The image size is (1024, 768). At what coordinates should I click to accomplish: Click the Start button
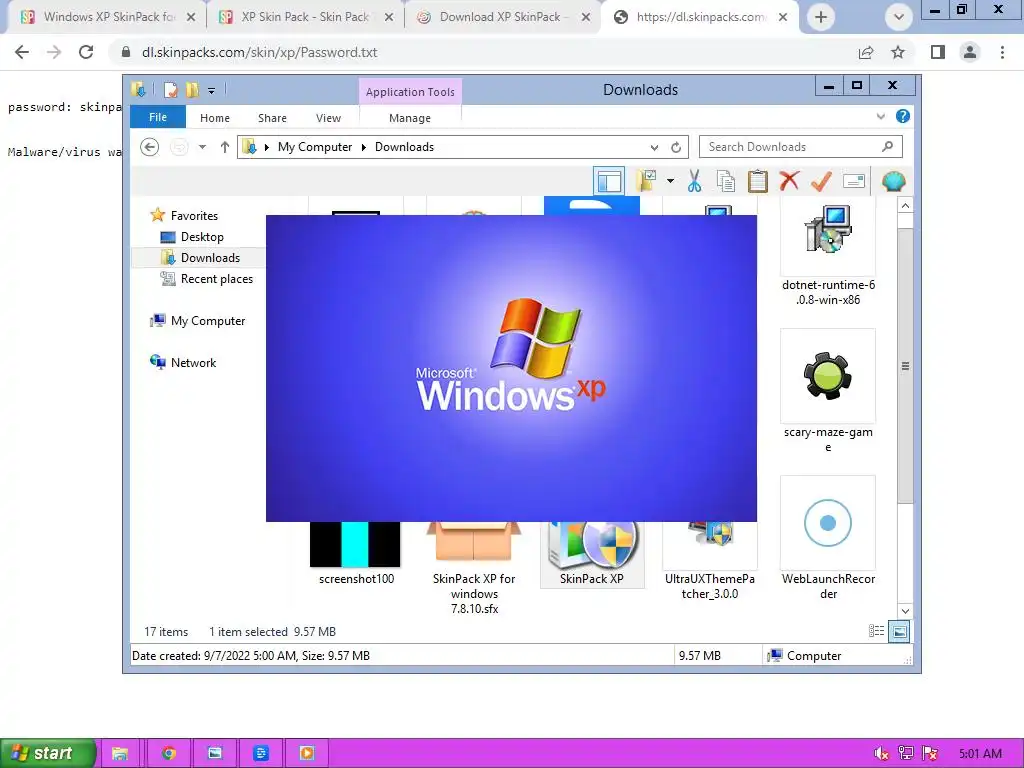pyautogui.click(x=48, y=753)
